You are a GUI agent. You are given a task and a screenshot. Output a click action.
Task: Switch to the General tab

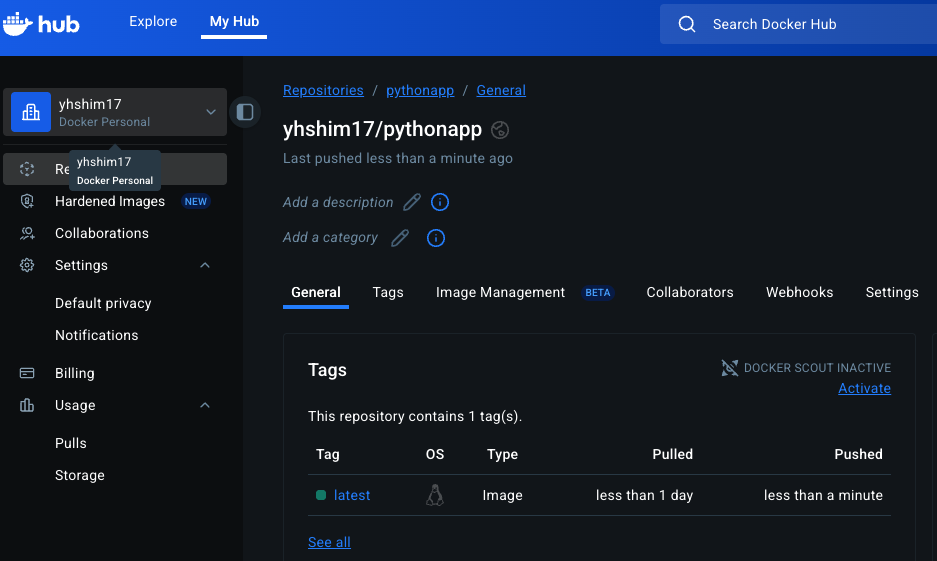(x=316, y=292)
